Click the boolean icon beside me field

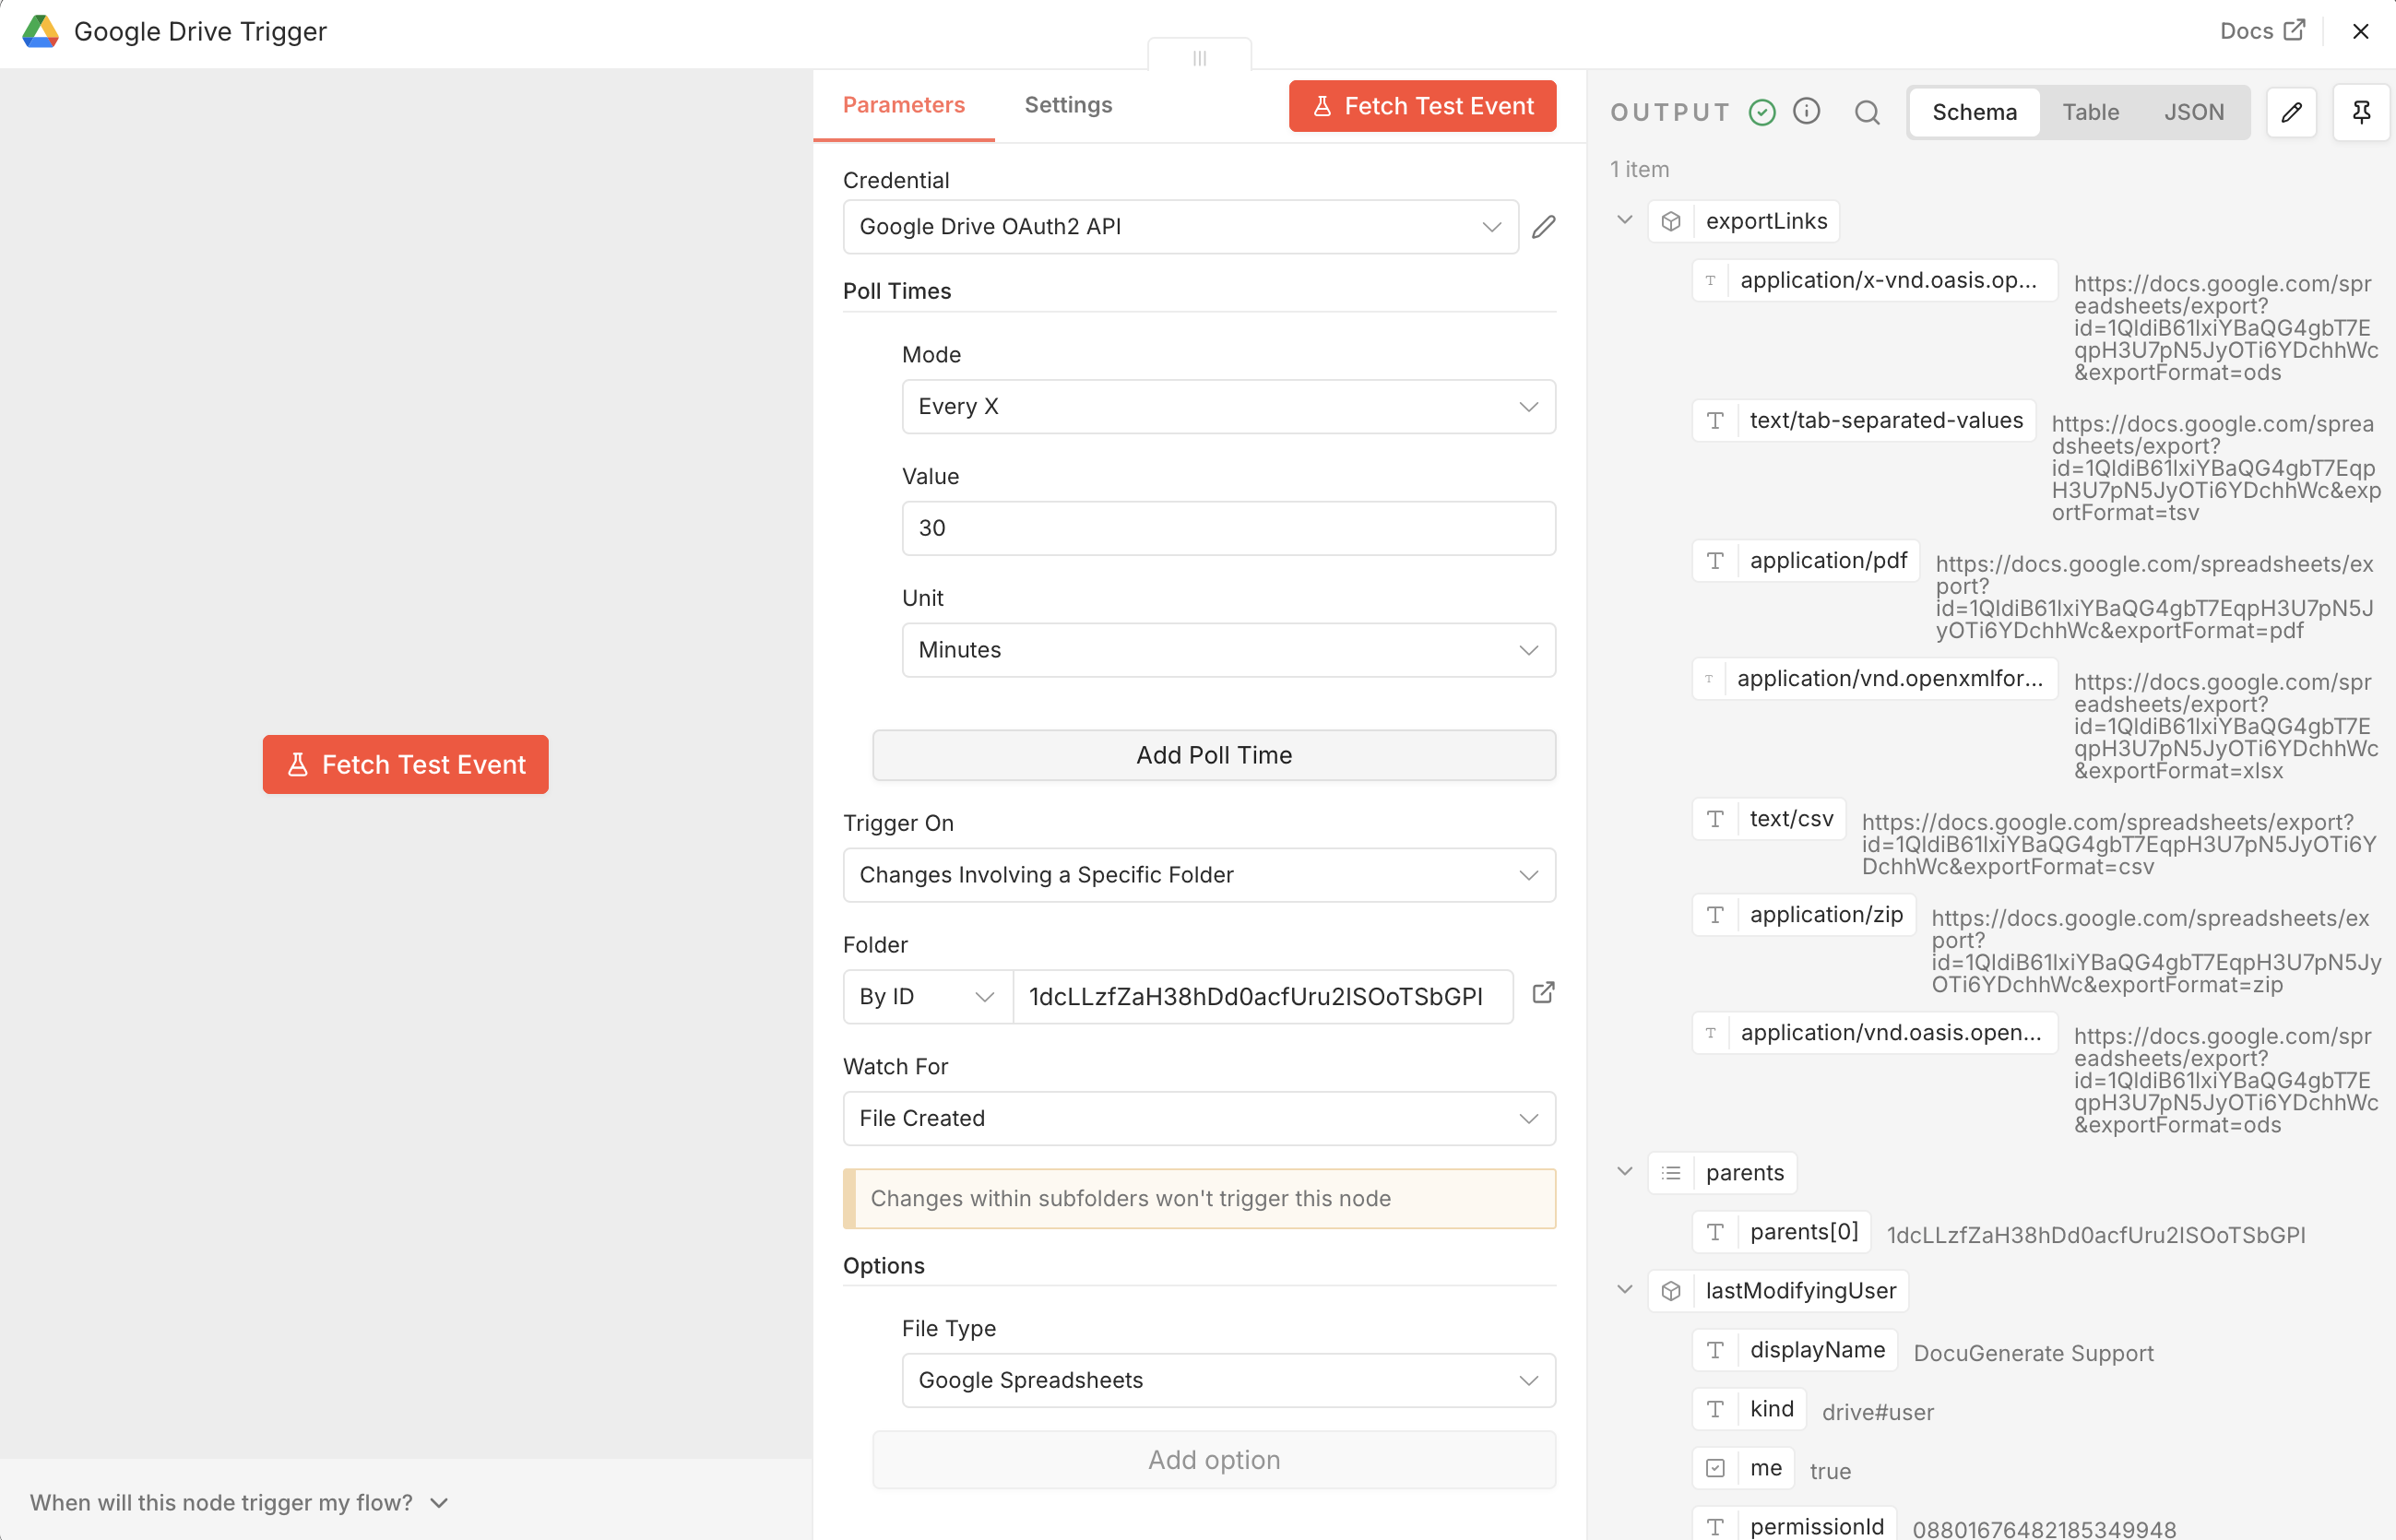[x=1715, y=1468]
